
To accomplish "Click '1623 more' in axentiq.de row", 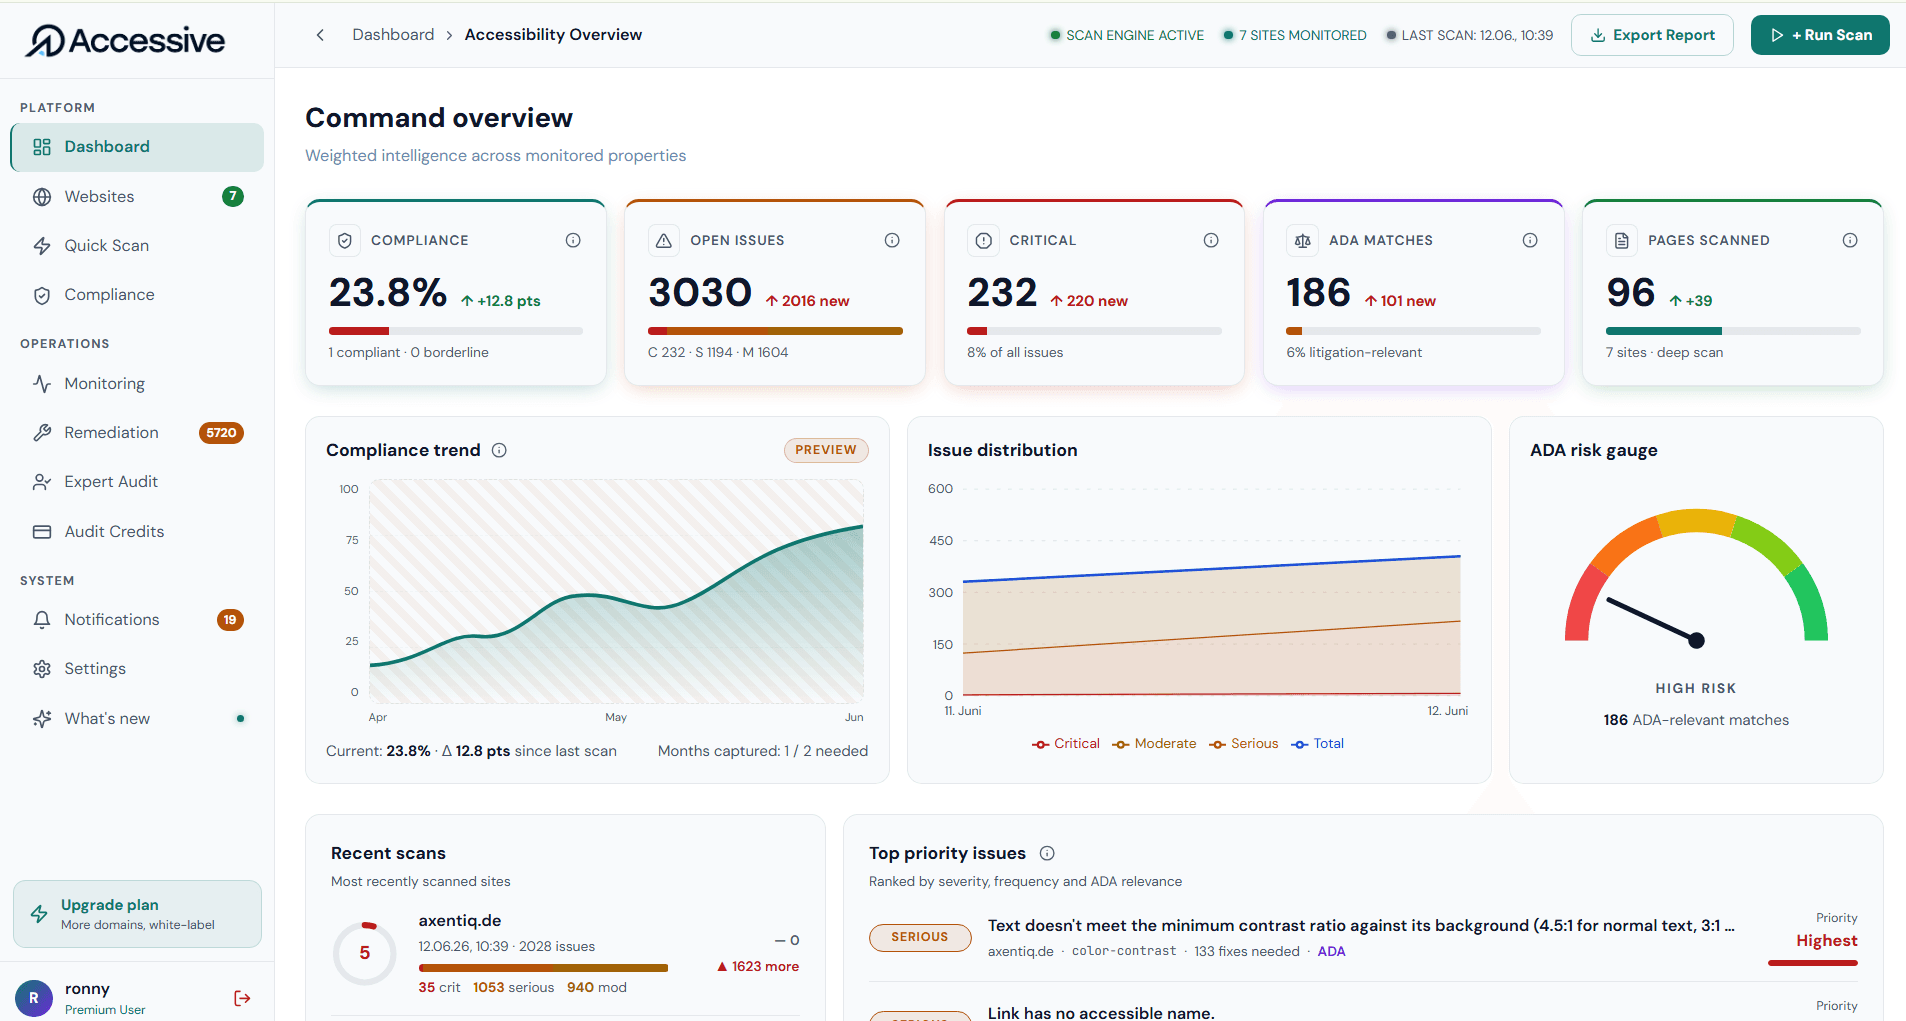I will (758, 967).
